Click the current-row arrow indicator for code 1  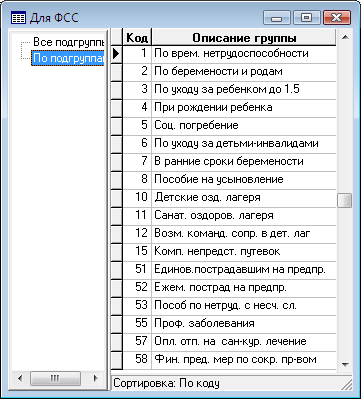(x=117, y=54)
